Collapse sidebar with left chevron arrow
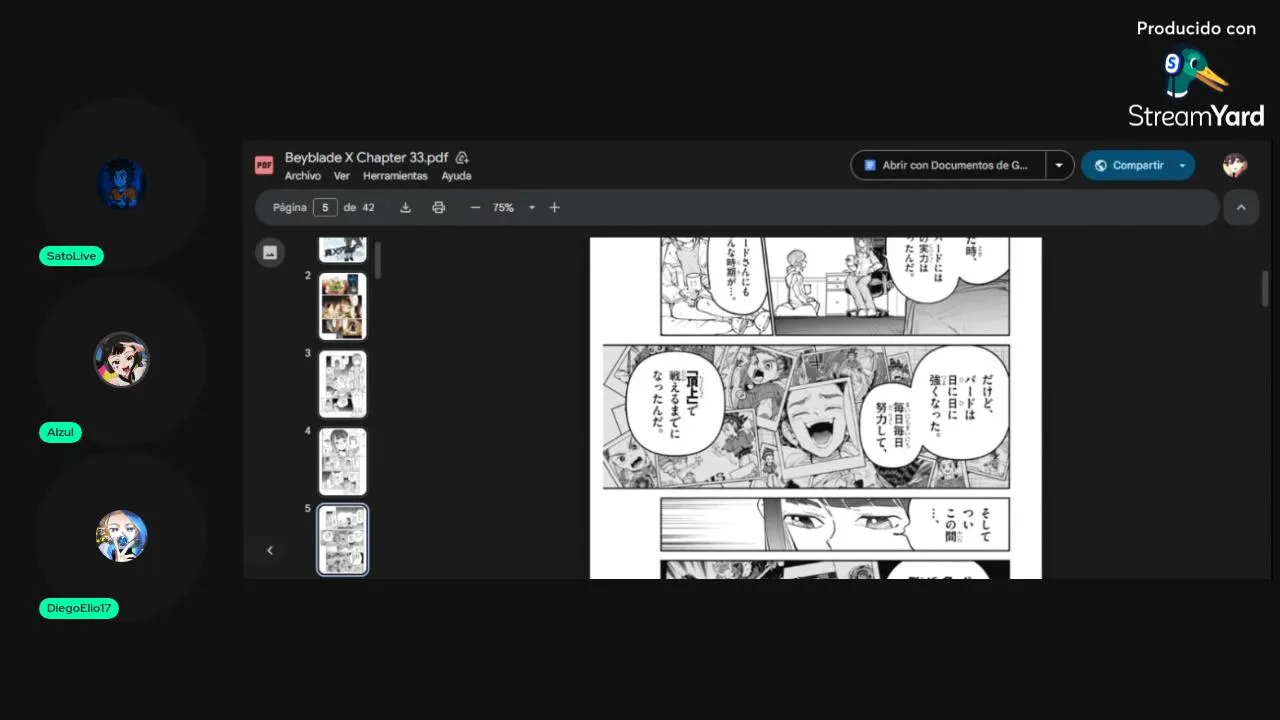This screenshot has width=1280, height=720. tap(269, 550)
